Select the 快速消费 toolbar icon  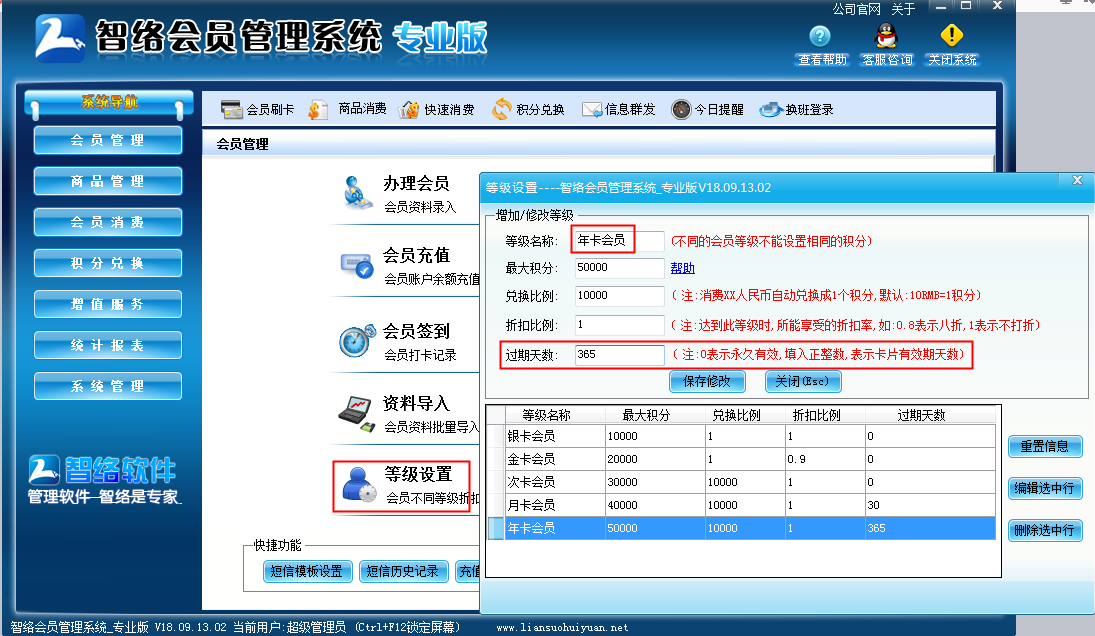click(x=444, y=108)
